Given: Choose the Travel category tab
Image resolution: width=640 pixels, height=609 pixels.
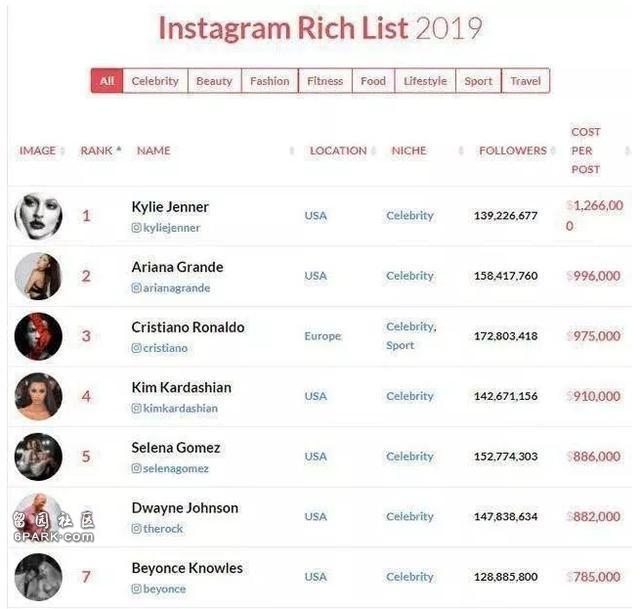Looking at the screenshot, I should 525,81.
